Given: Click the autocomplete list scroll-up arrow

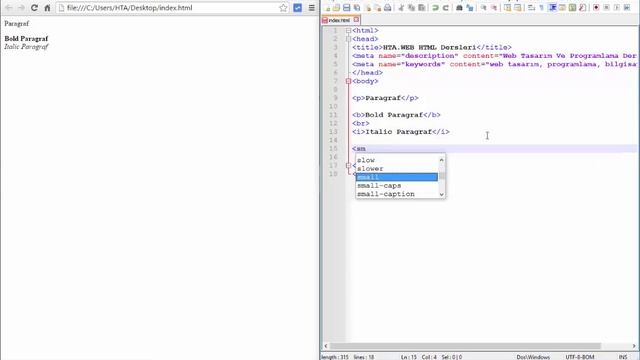Looking at the screenshot, I should tap(442, 160).
